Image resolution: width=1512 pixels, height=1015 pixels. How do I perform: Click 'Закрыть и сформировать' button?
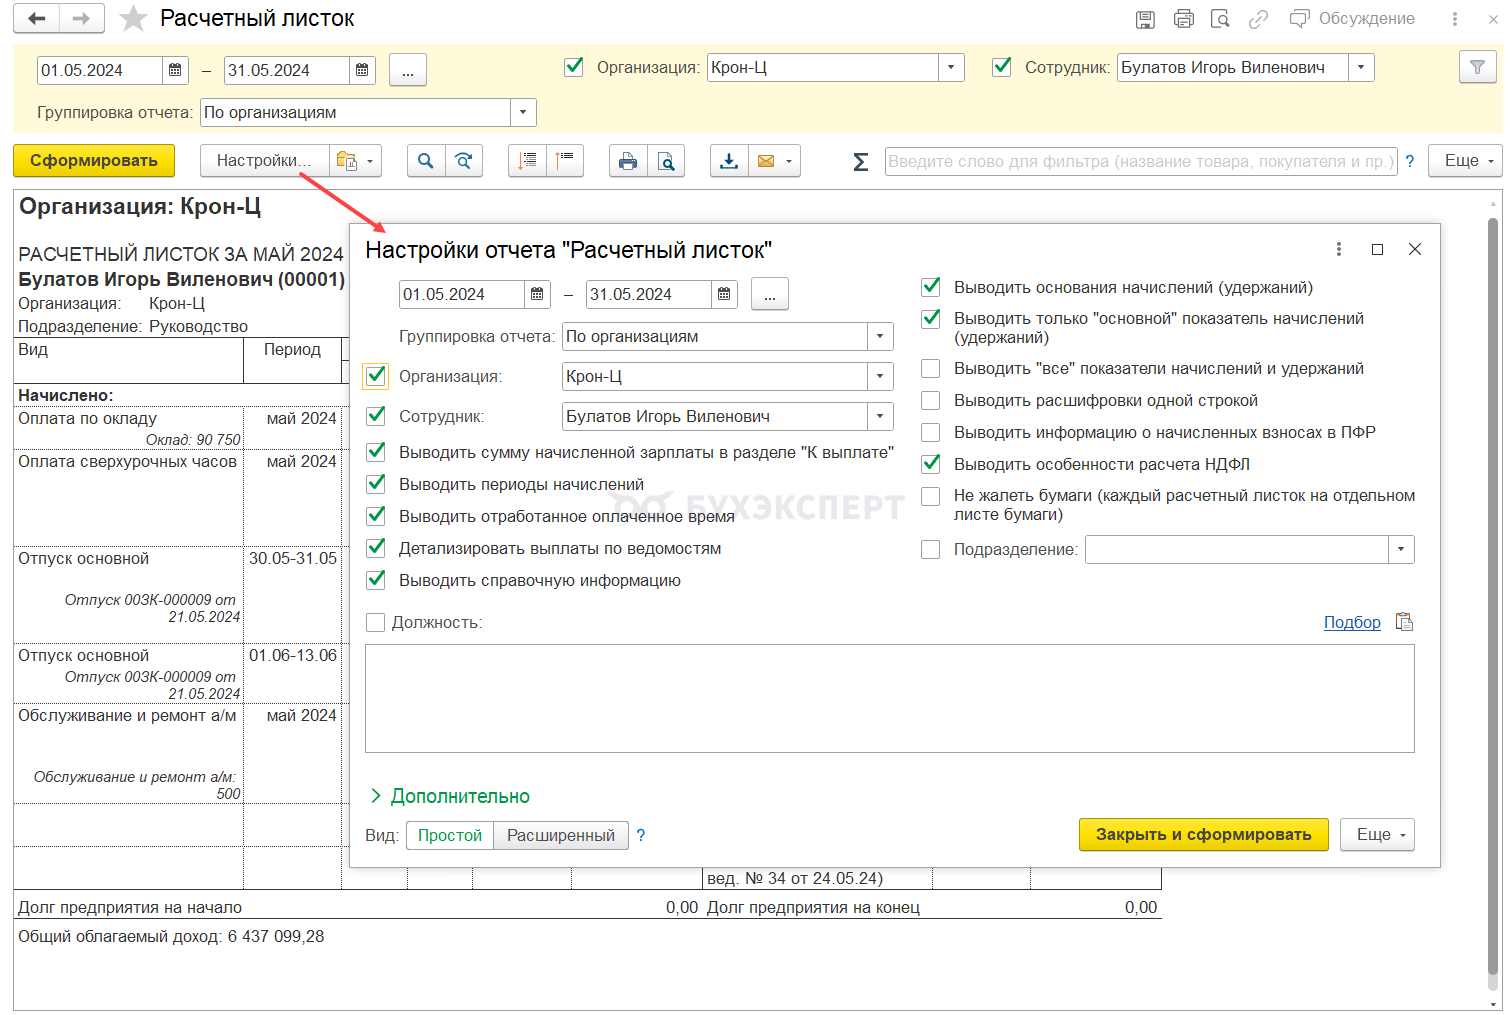(1203, 834)
